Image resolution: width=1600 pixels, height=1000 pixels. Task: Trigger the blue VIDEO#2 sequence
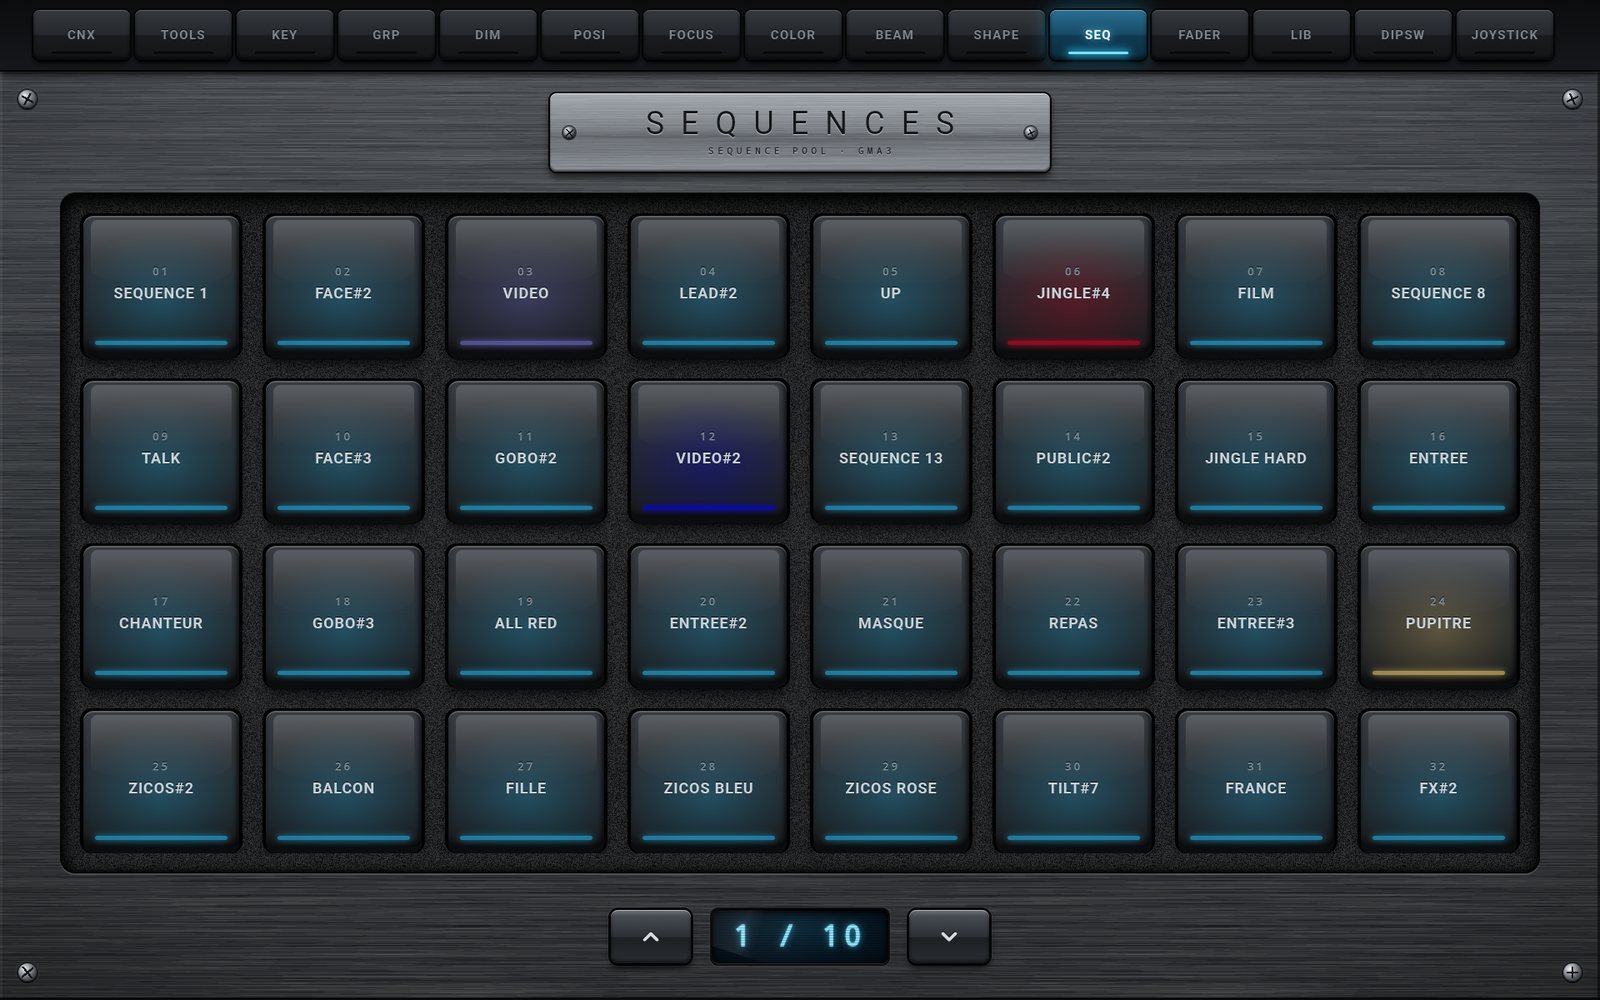[x=708, y=450]
